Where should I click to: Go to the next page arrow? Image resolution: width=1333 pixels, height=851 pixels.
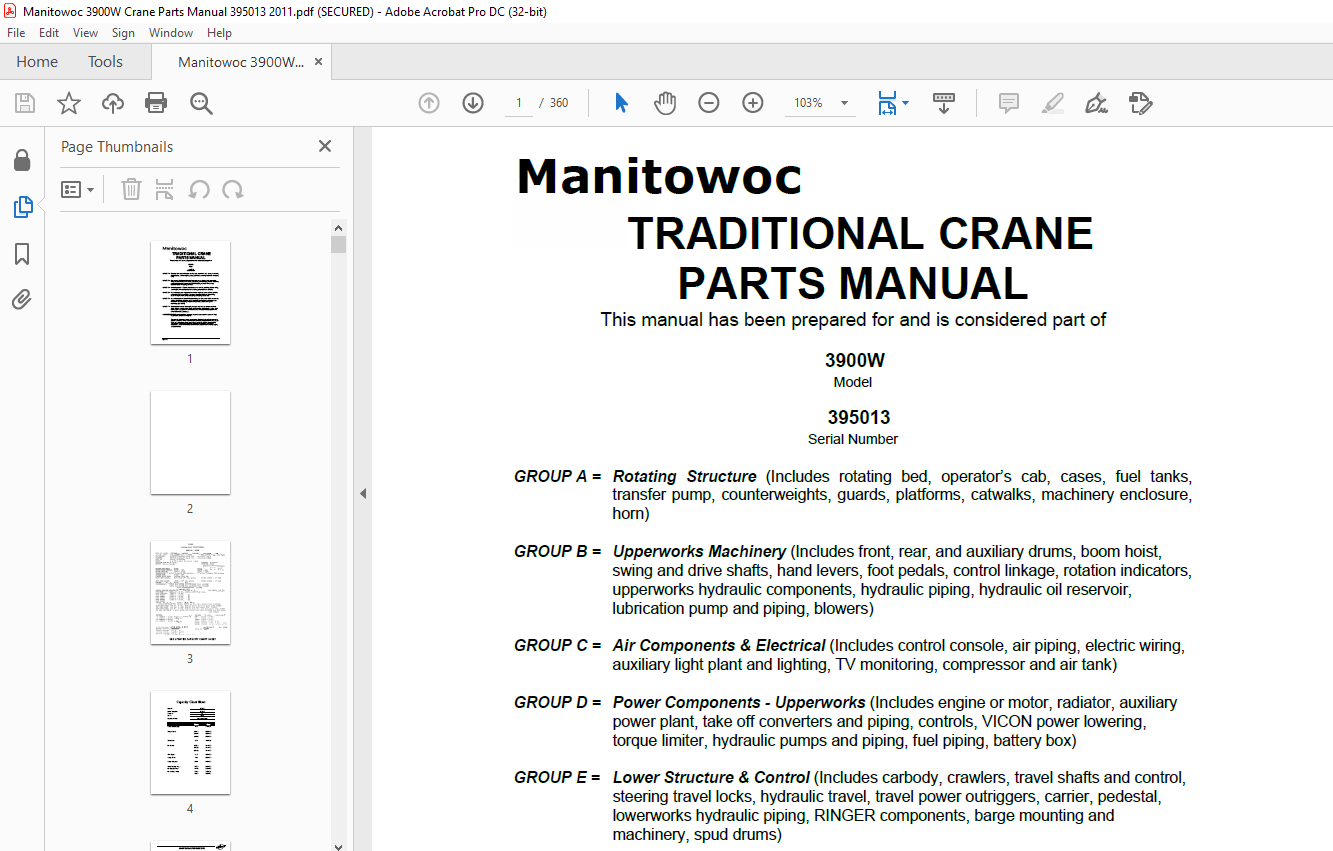[x=473, y=103]
